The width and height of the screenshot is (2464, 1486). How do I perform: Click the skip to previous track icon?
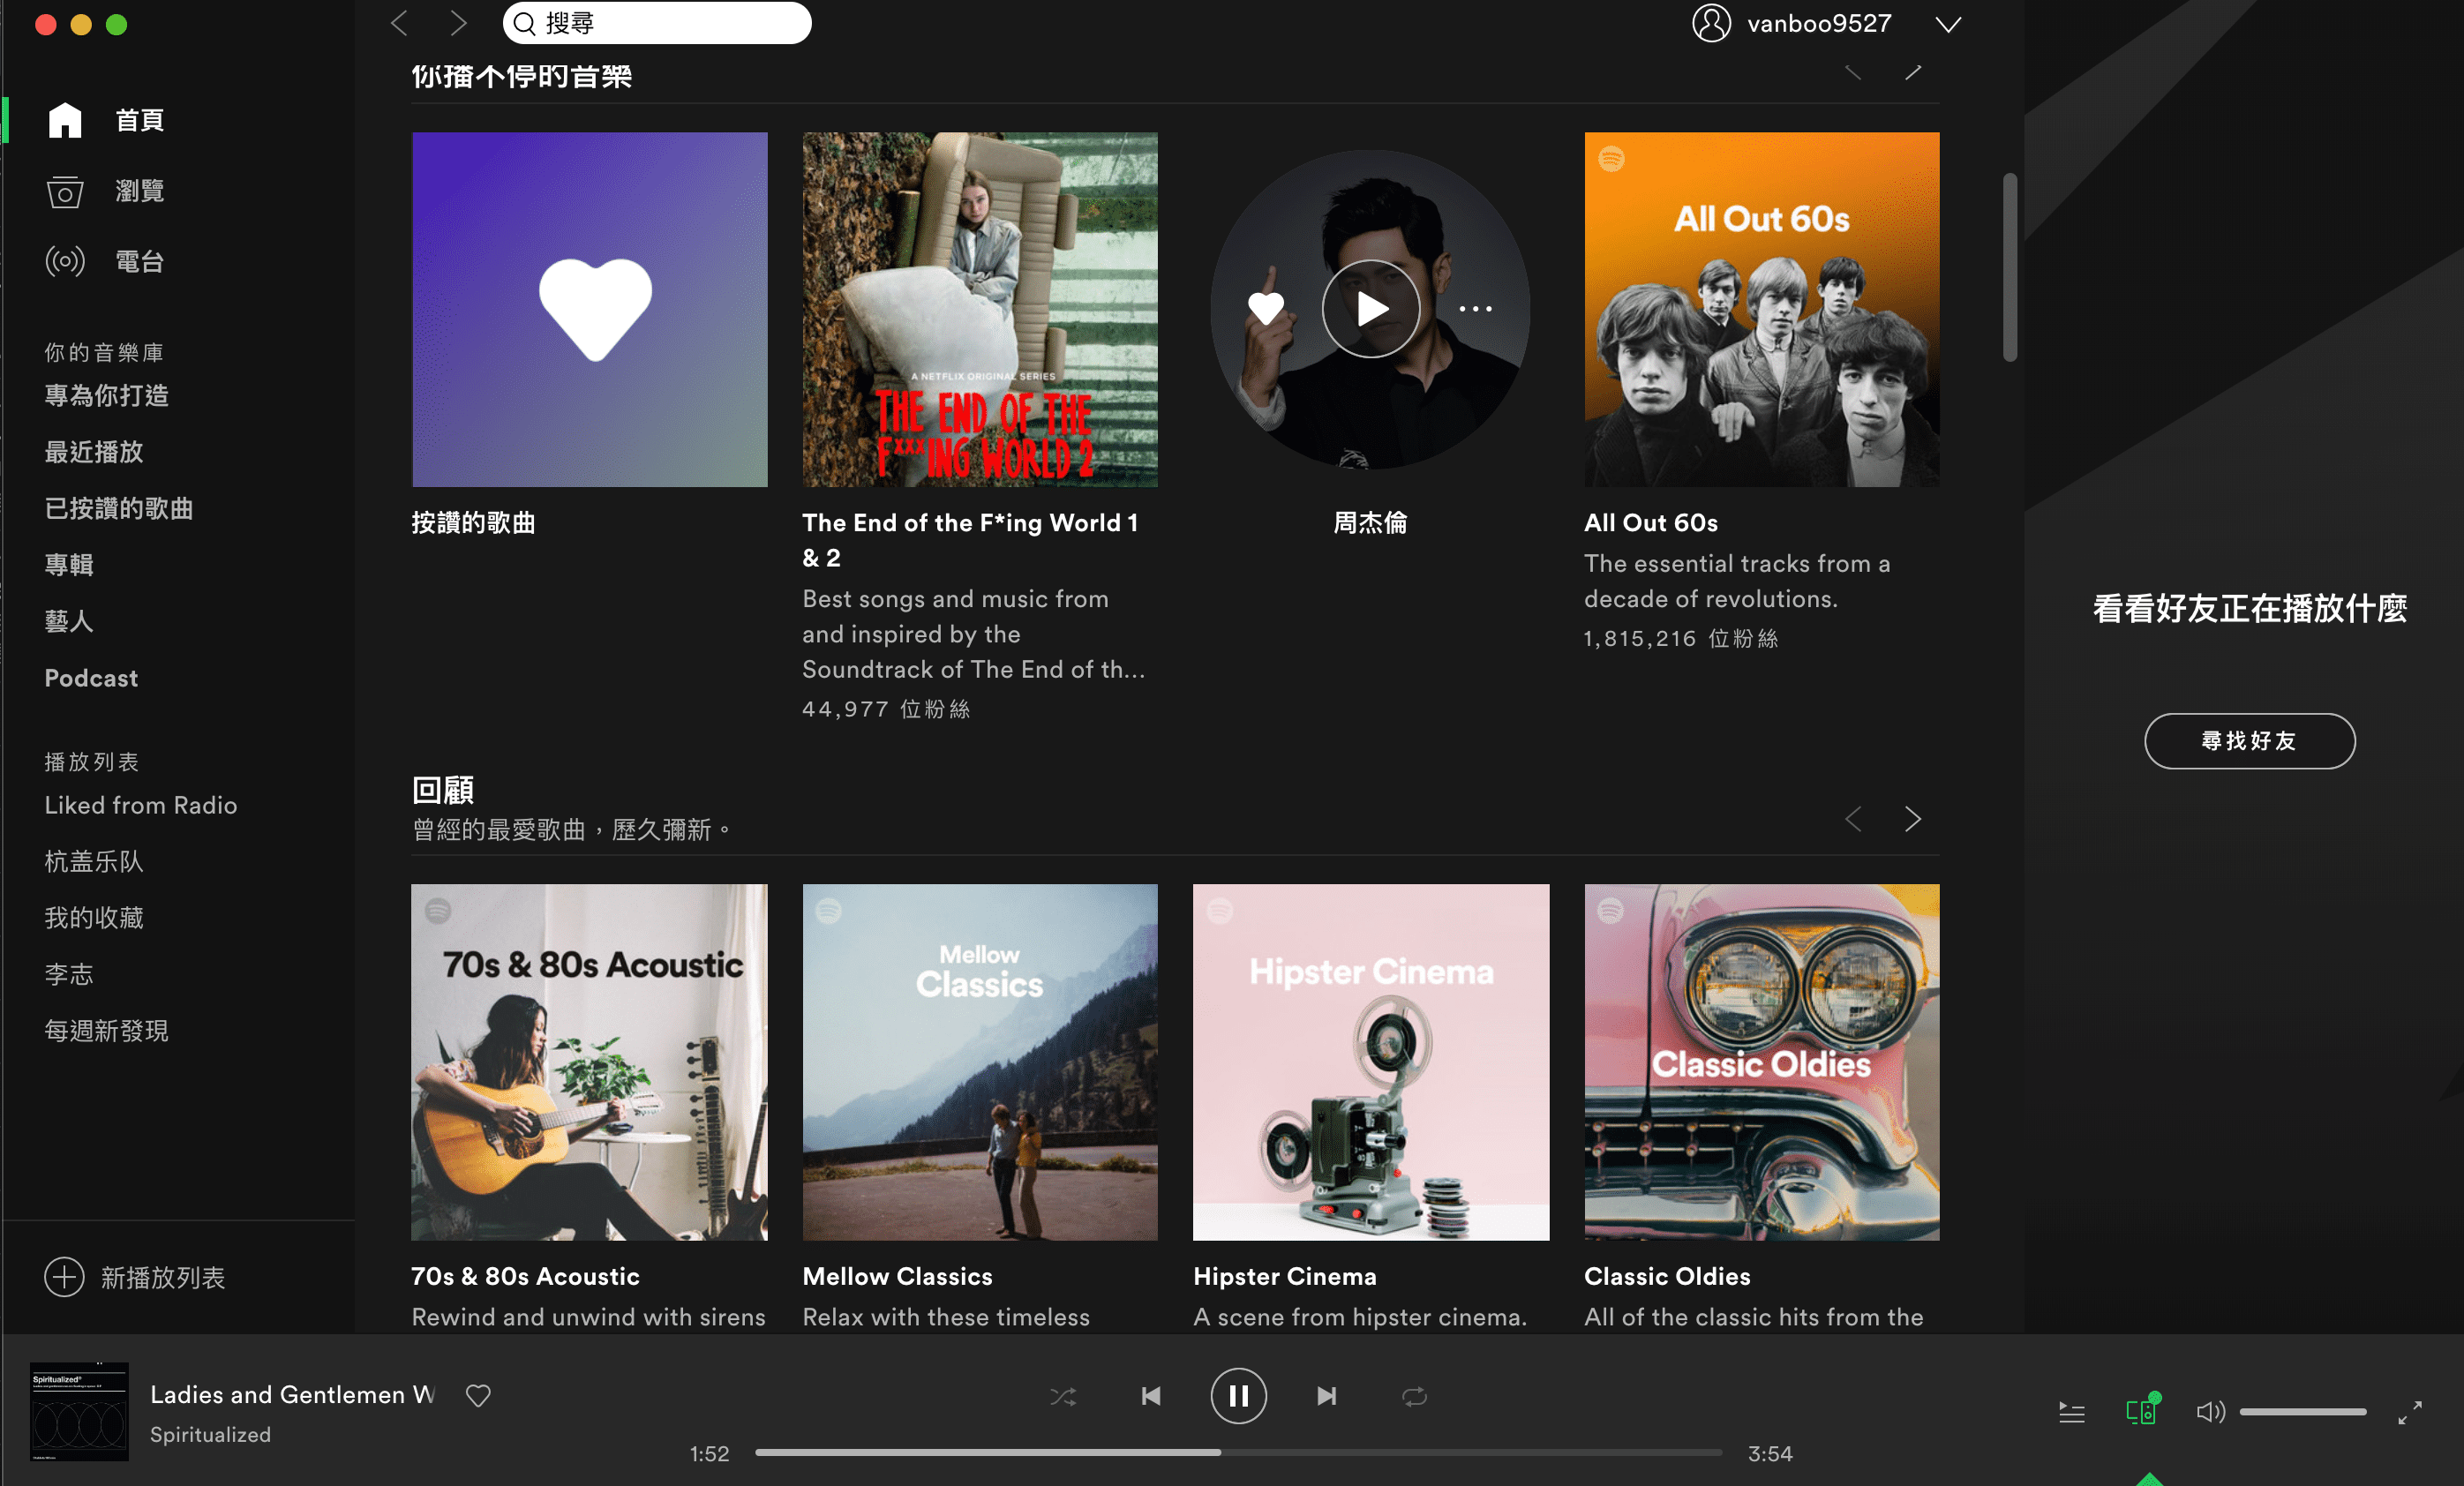[x=1151, y=1394]
